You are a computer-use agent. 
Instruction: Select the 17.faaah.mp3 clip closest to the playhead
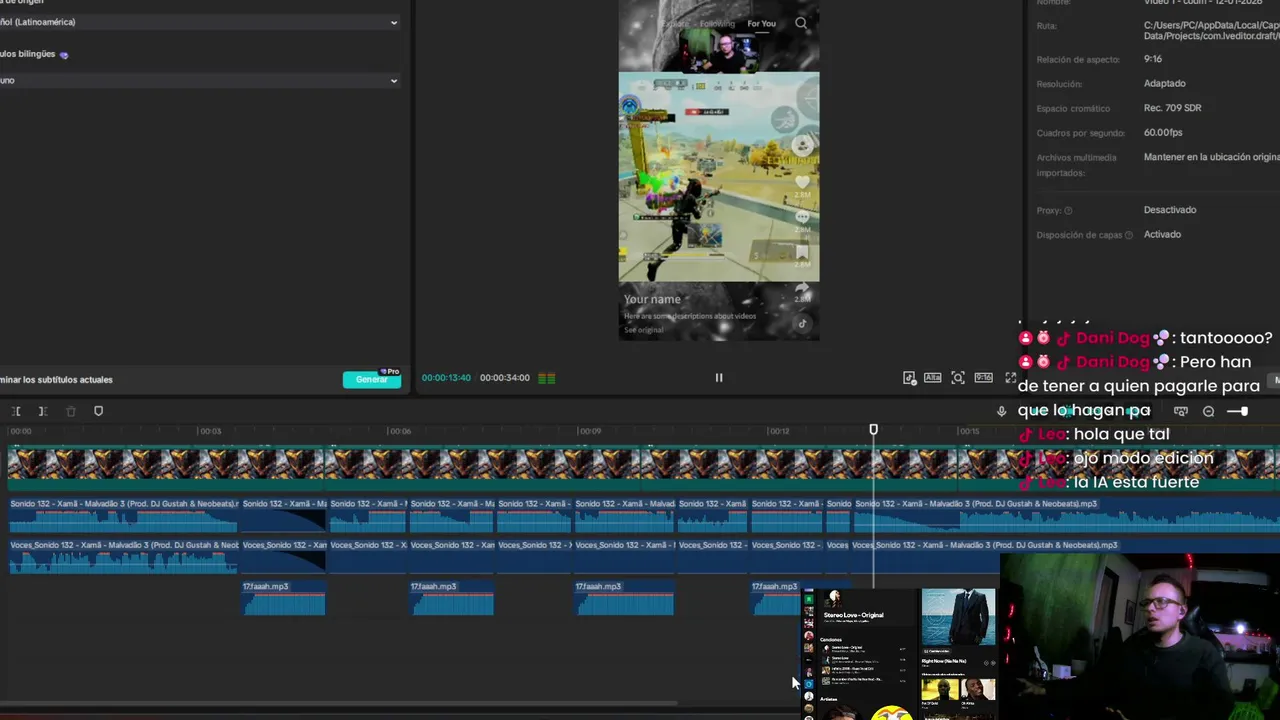pos(776,598)
